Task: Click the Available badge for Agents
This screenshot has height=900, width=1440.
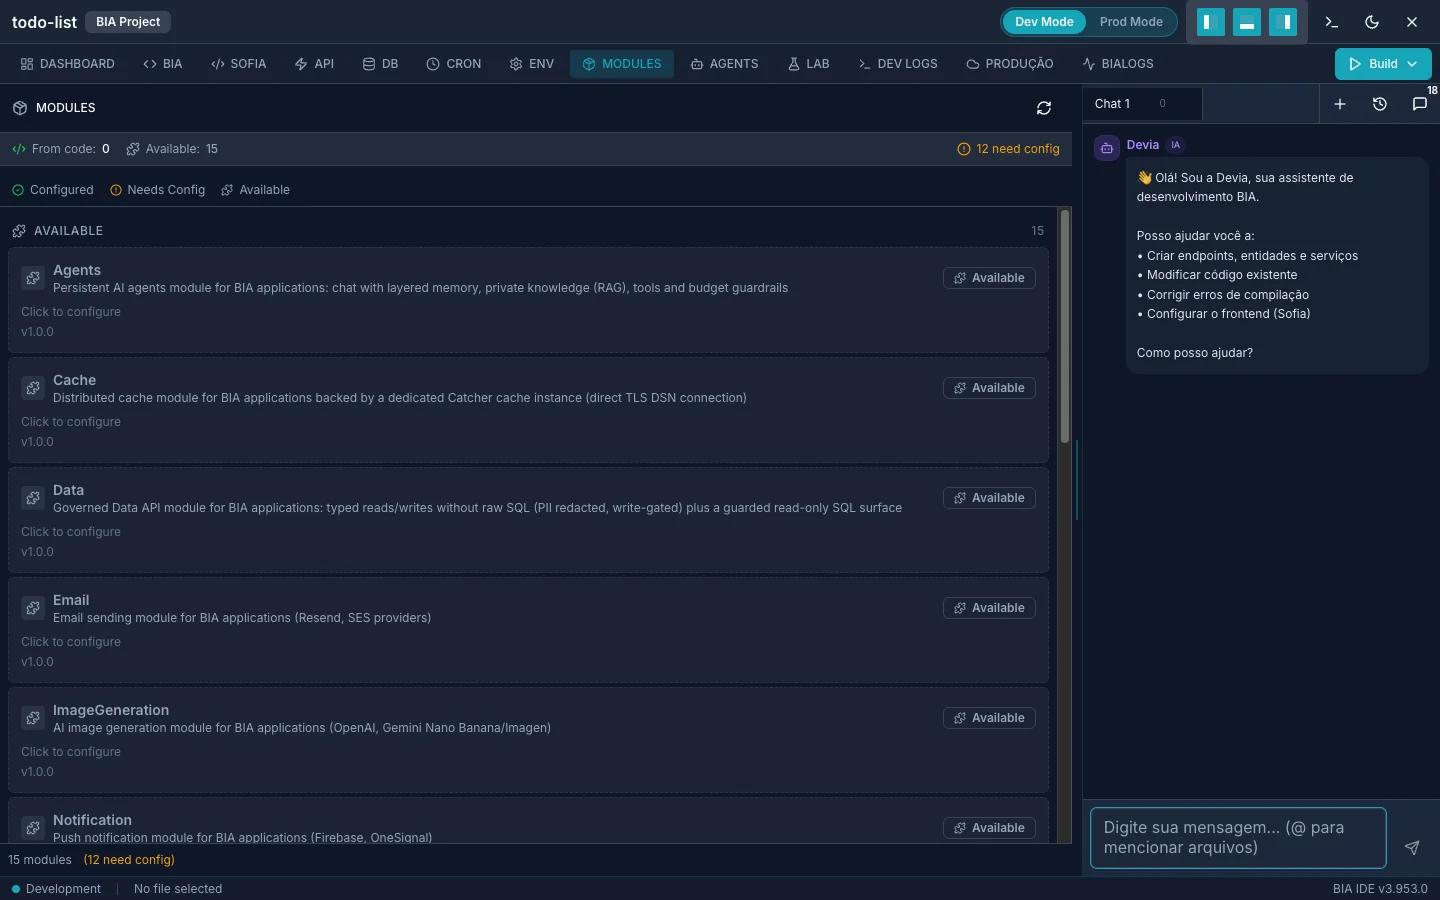Action: coord(989,278)
